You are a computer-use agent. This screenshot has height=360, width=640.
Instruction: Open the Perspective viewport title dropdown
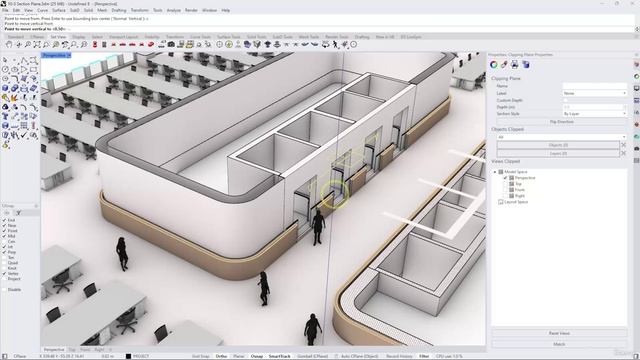(x=69, y=55)
